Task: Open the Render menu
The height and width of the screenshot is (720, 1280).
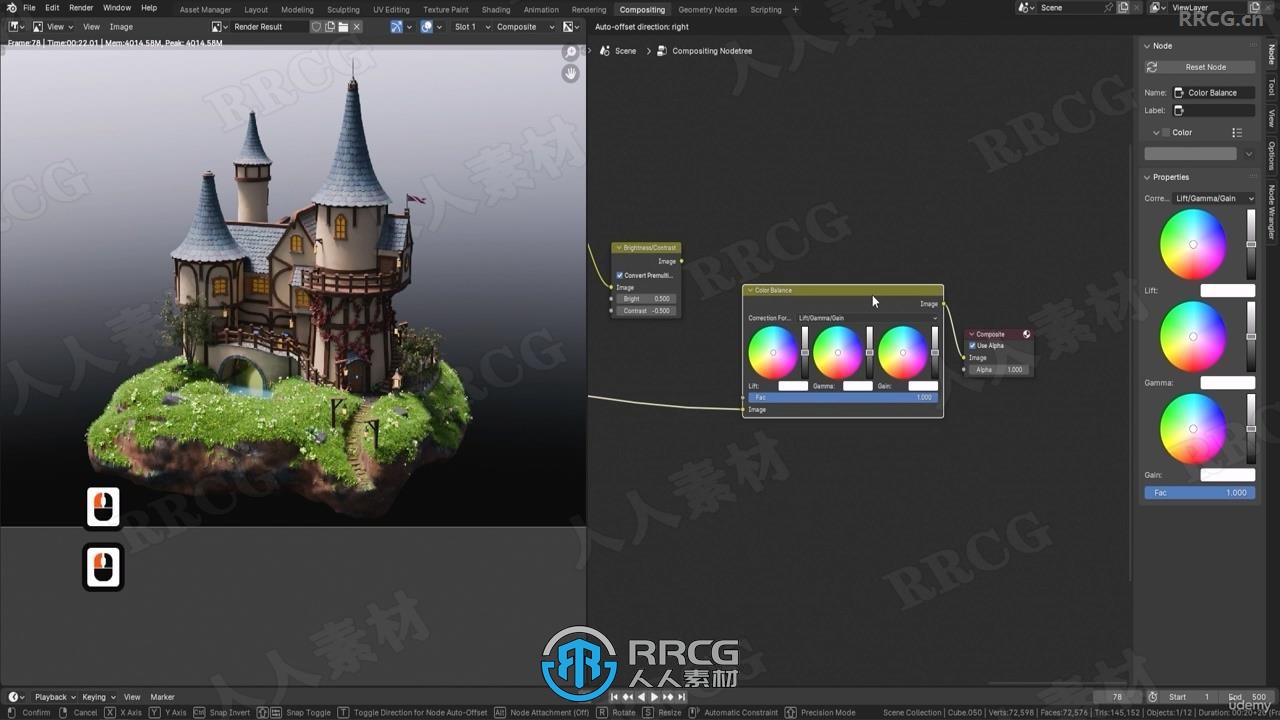Action: pyautogui.click(x=81, y=8)
